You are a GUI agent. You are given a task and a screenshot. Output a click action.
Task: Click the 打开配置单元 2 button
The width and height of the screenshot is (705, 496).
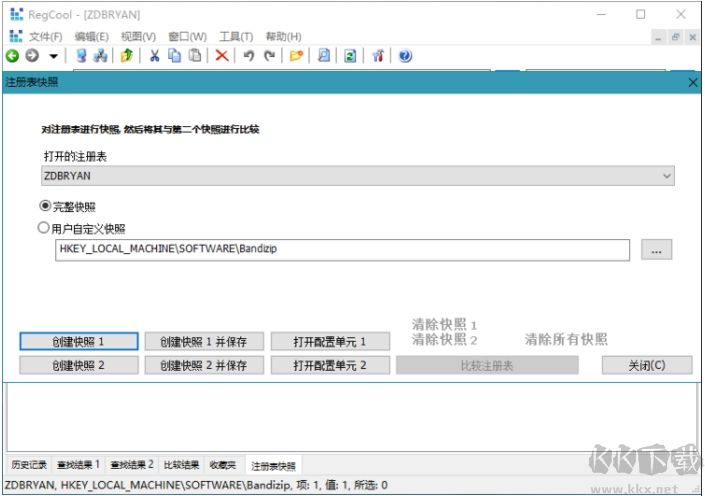pos(330,365)
